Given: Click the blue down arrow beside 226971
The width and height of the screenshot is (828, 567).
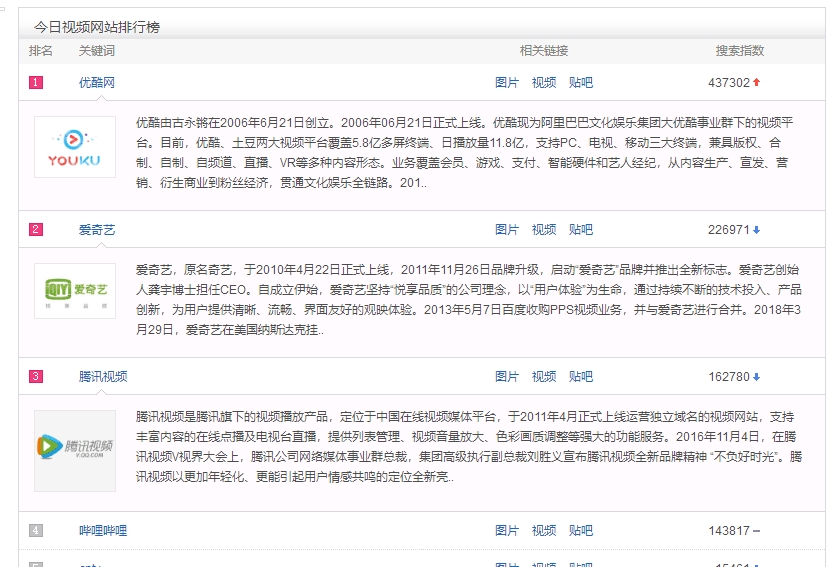Looking at the screenshot, I should point(756,230).
